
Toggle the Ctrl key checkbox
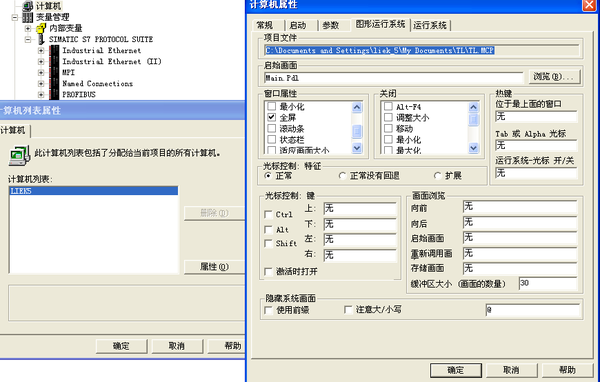[268, 214]
